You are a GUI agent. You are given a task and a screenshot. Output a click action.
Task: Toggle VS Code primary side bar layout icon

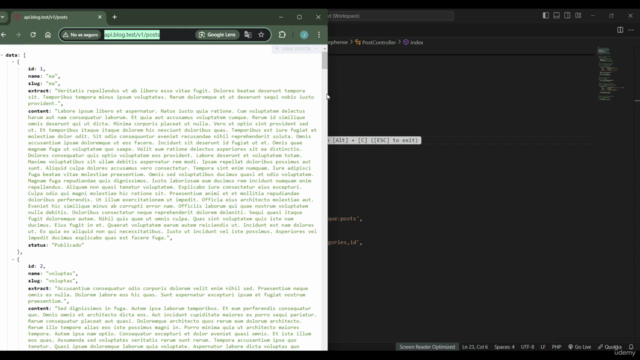tap(545, 16)
